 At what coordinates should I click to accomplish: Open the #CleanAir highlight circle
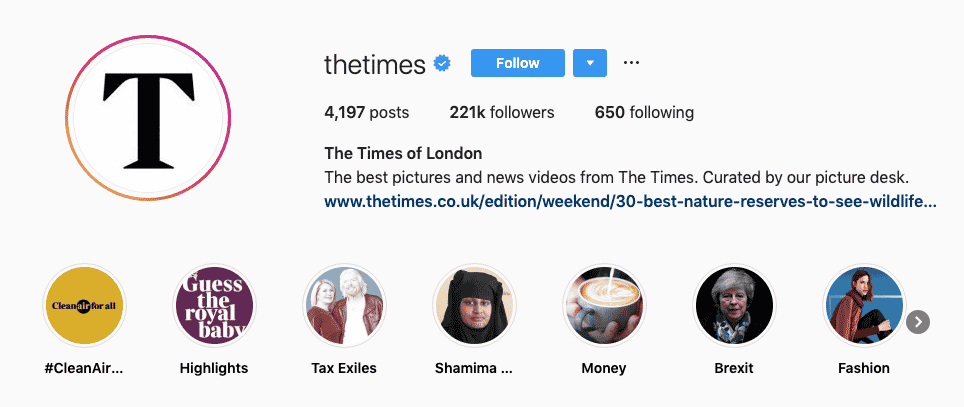point(84,306)
